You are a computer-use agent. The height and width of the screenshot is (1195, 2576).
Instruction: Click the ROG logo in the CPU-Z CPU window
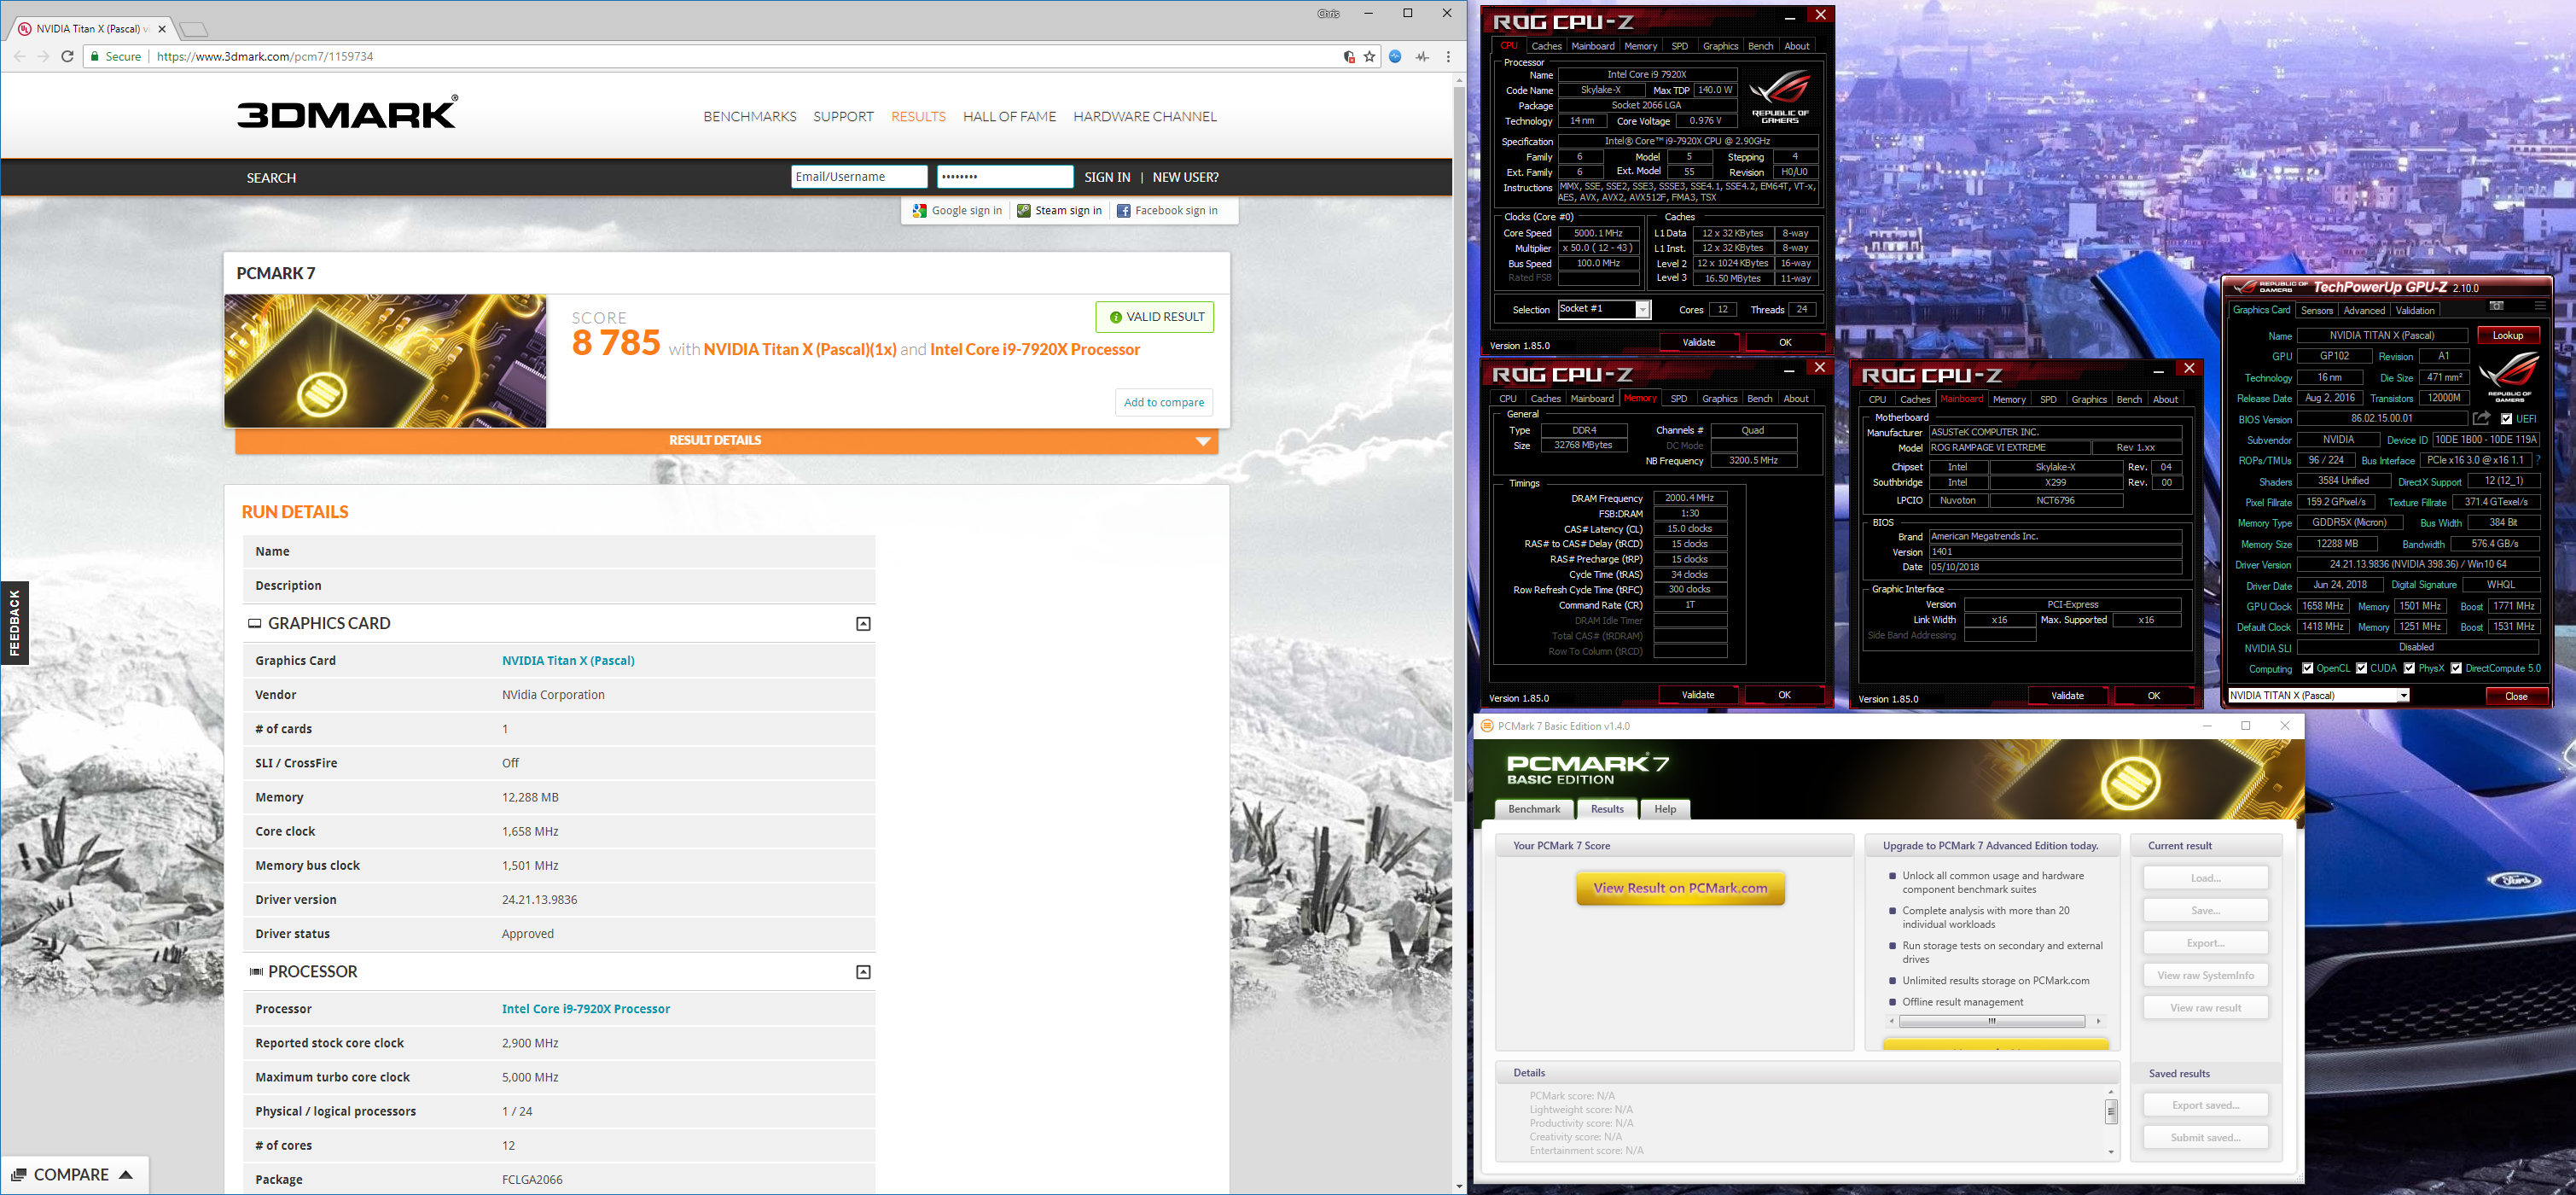tap(1780, 96)
